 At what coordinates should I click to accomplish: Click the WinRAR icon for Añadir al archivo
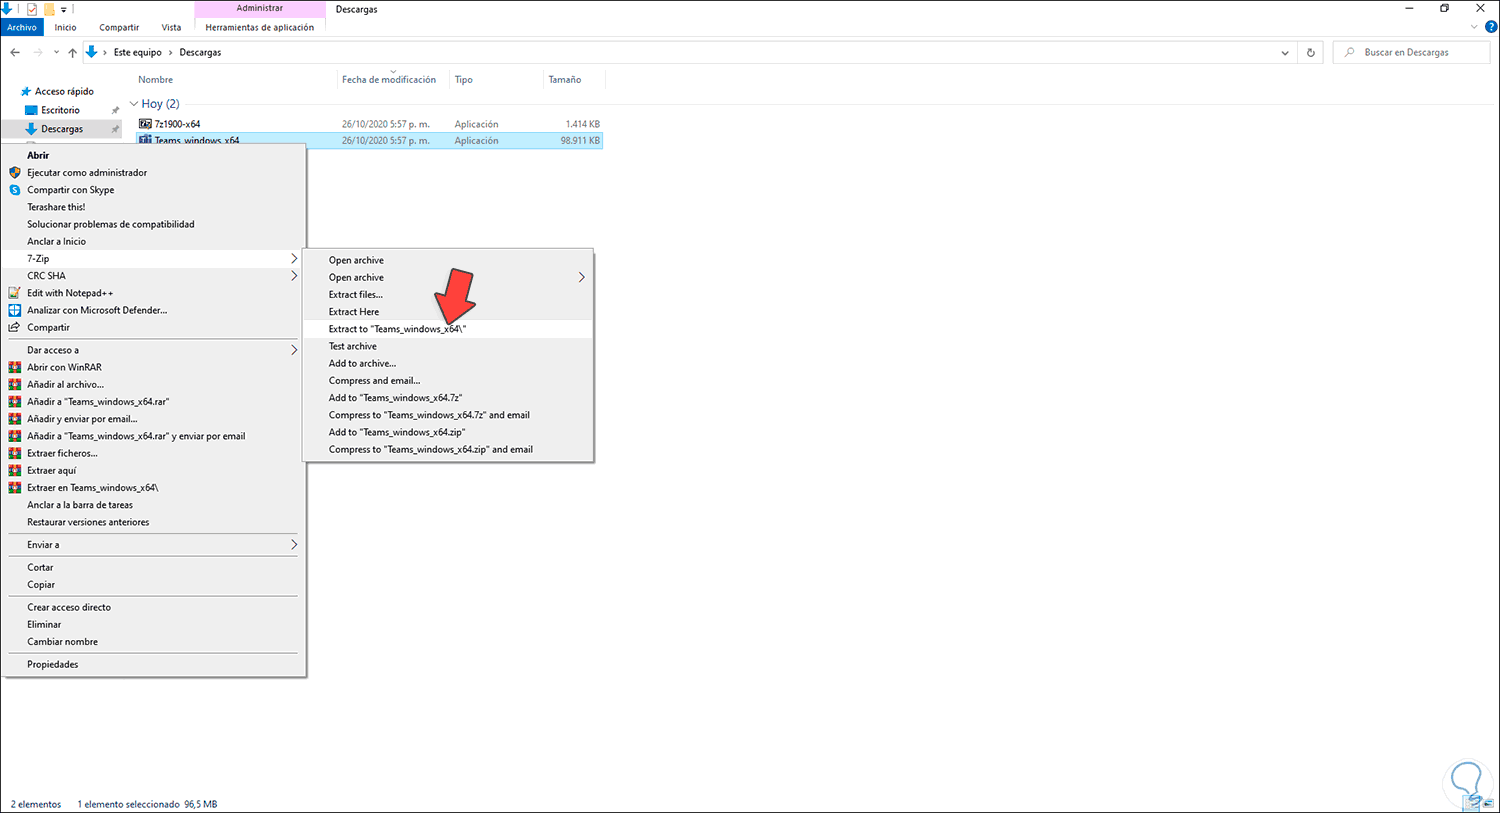click(15, 384)
